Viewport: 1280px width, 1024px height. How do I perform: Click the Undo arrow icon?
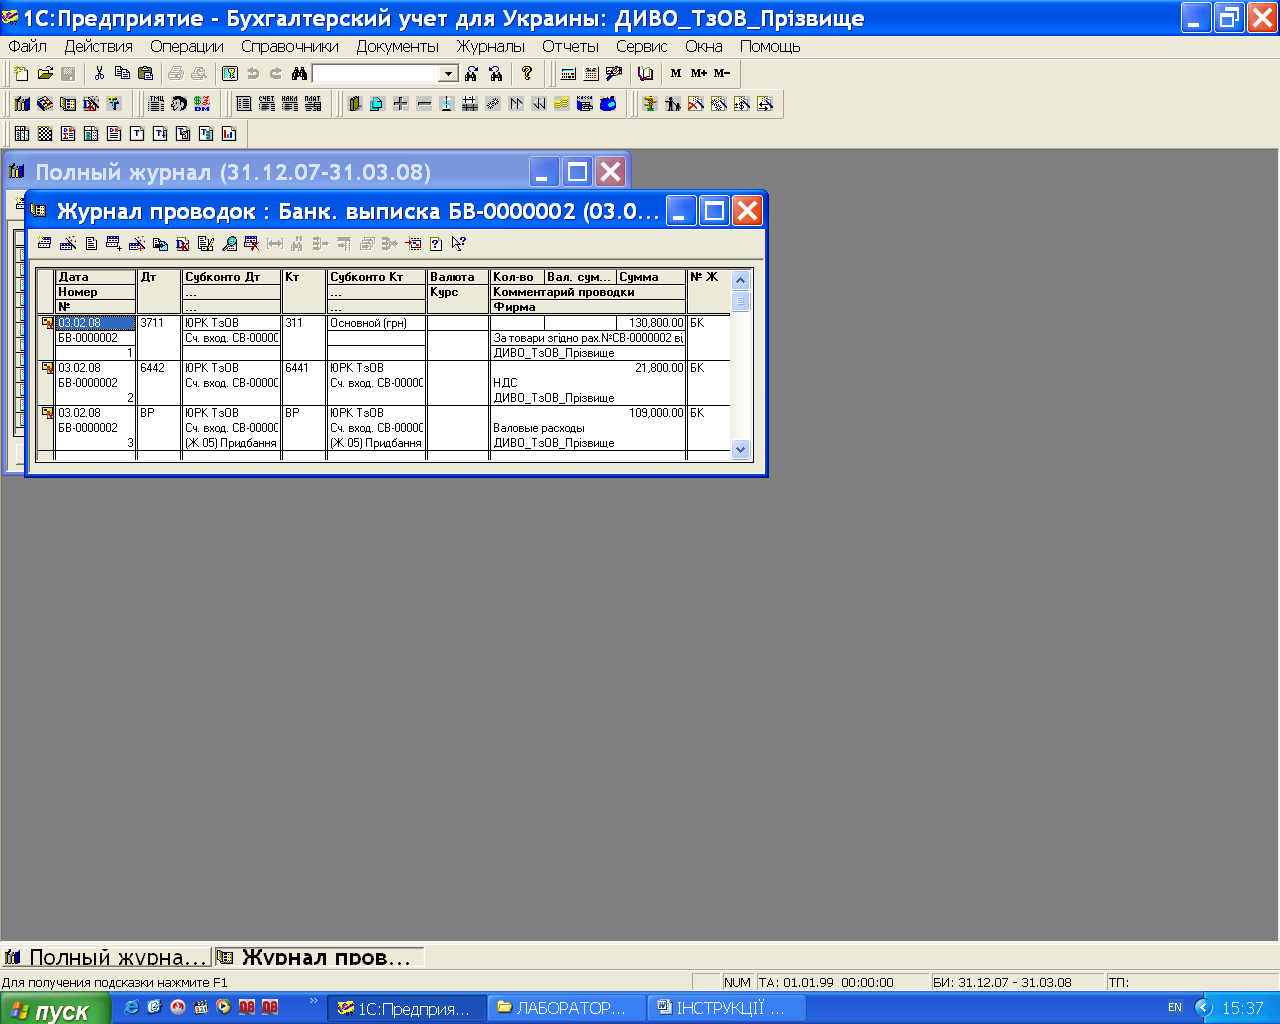click(x=253, y=73)
